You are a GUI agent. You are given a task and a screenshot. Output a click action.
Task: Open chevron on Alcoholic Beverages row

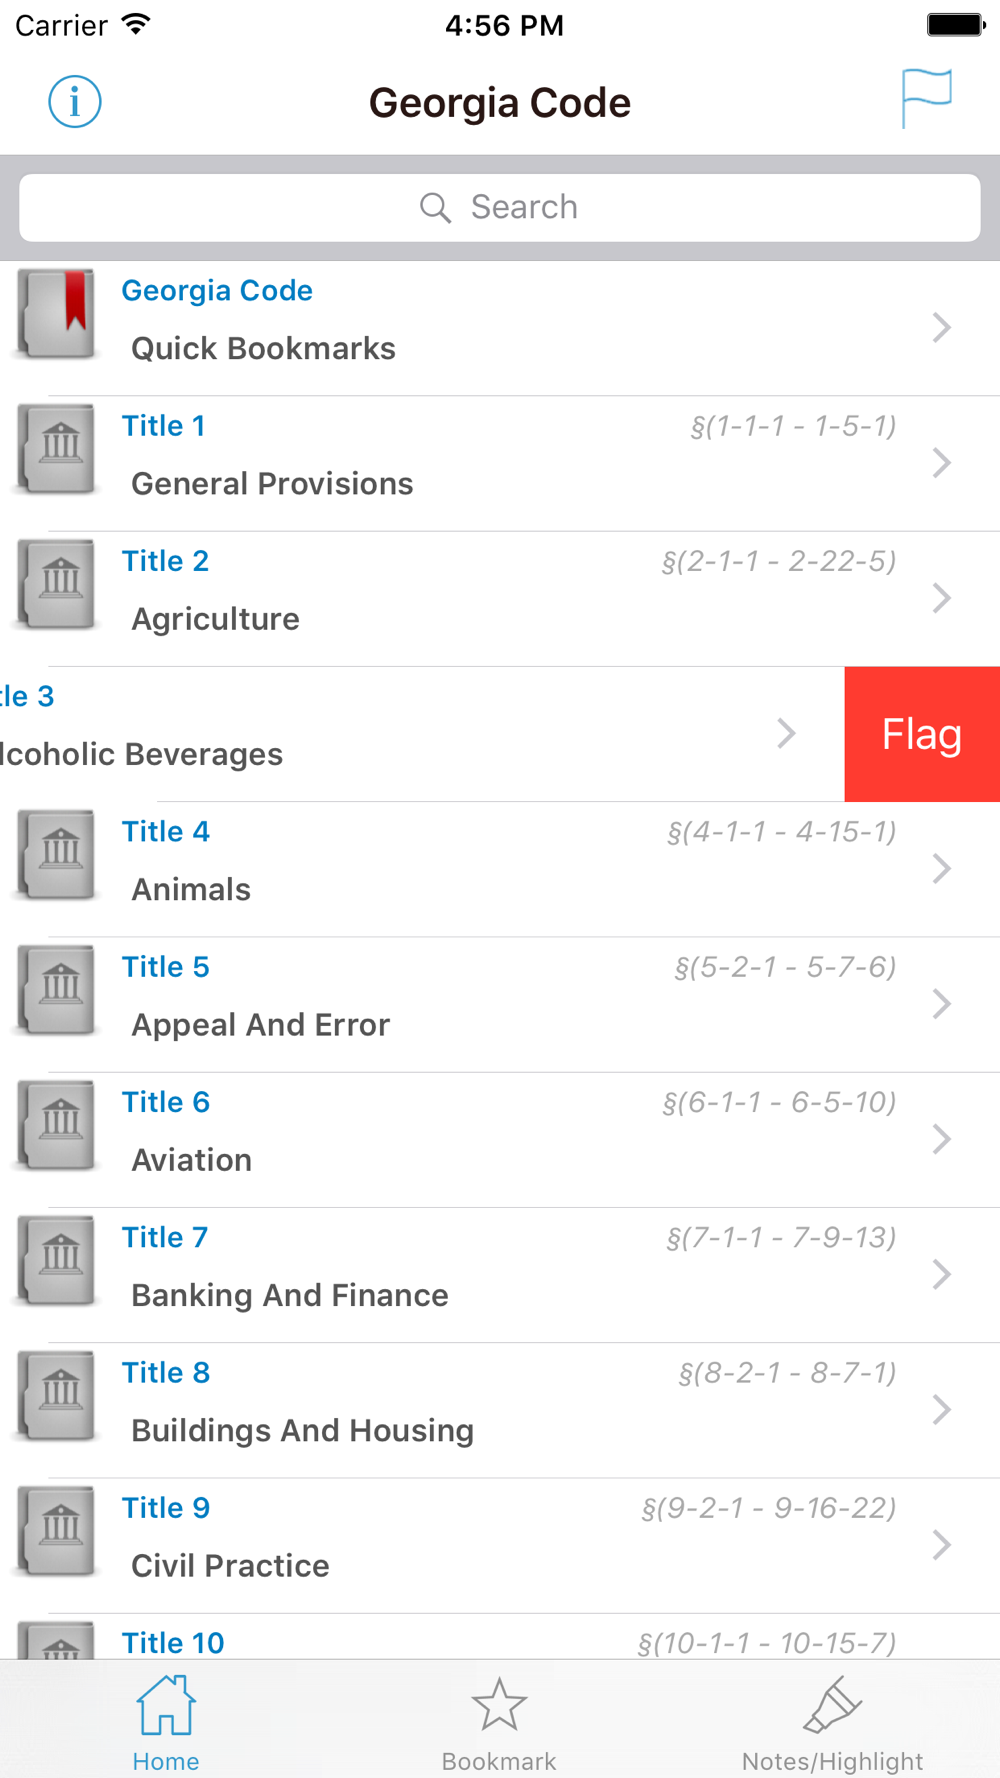787,733
